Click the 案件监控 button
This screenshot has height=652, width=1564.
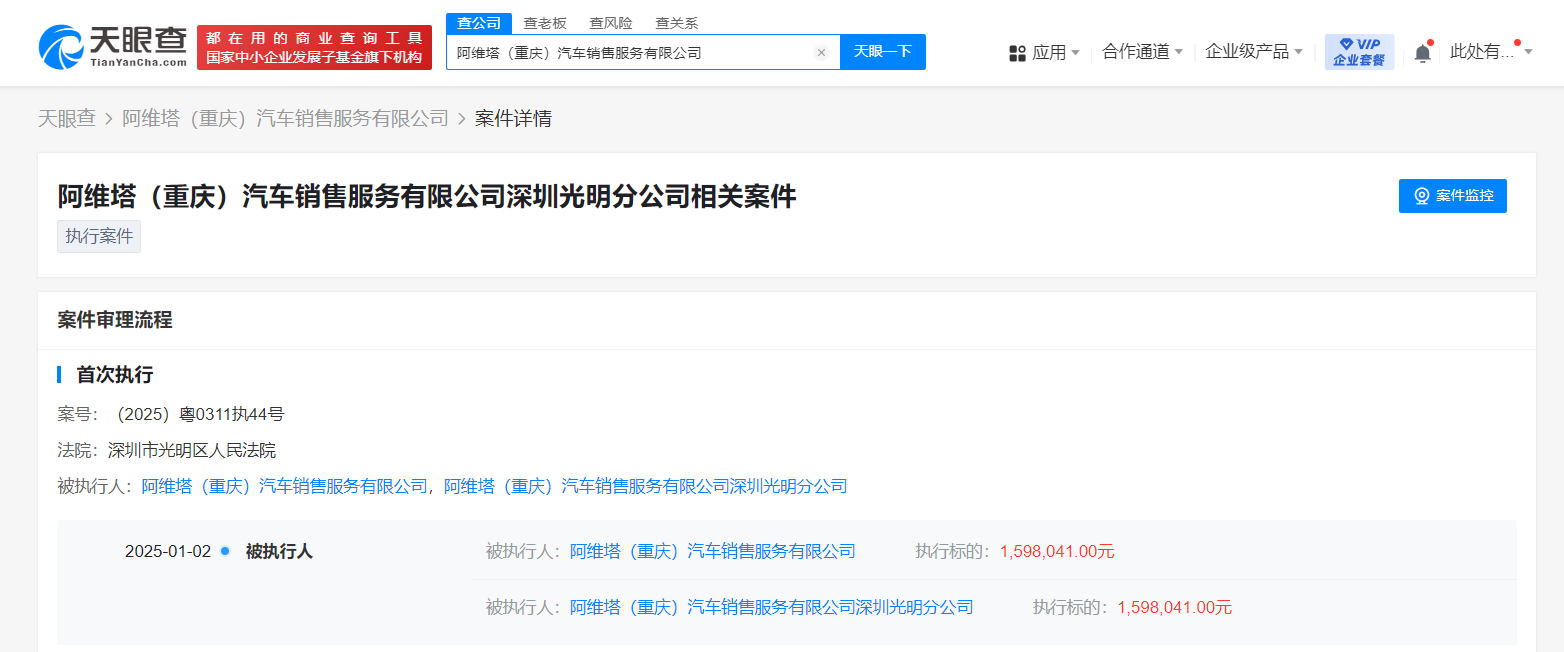pyautogui.click(x=1453, y=196)
